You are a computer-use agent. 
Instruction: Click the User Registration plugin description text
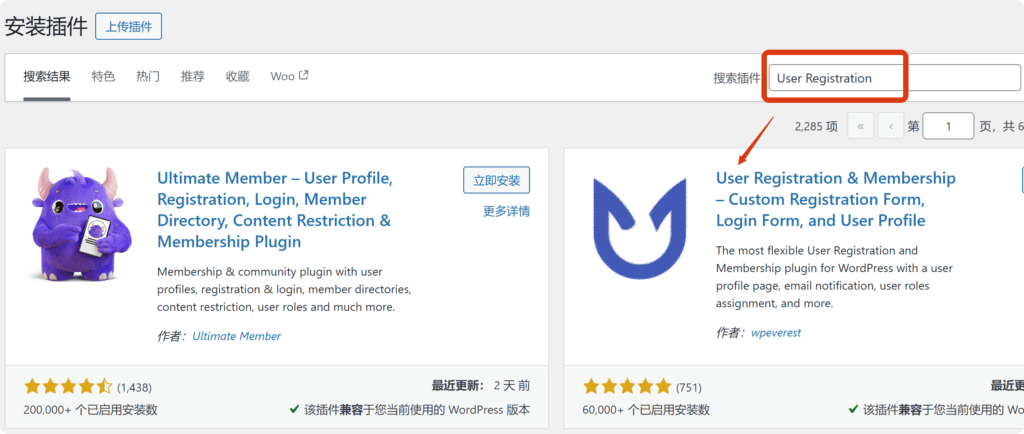(x=835, y=277)
